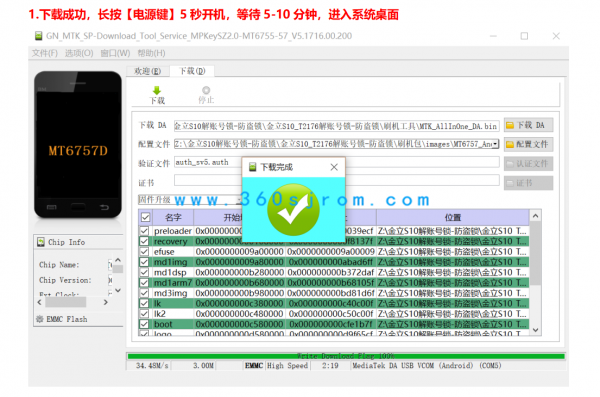Click the Chip Info panel icon
Viewport: 600px width, 397px height.
point(41,242)
